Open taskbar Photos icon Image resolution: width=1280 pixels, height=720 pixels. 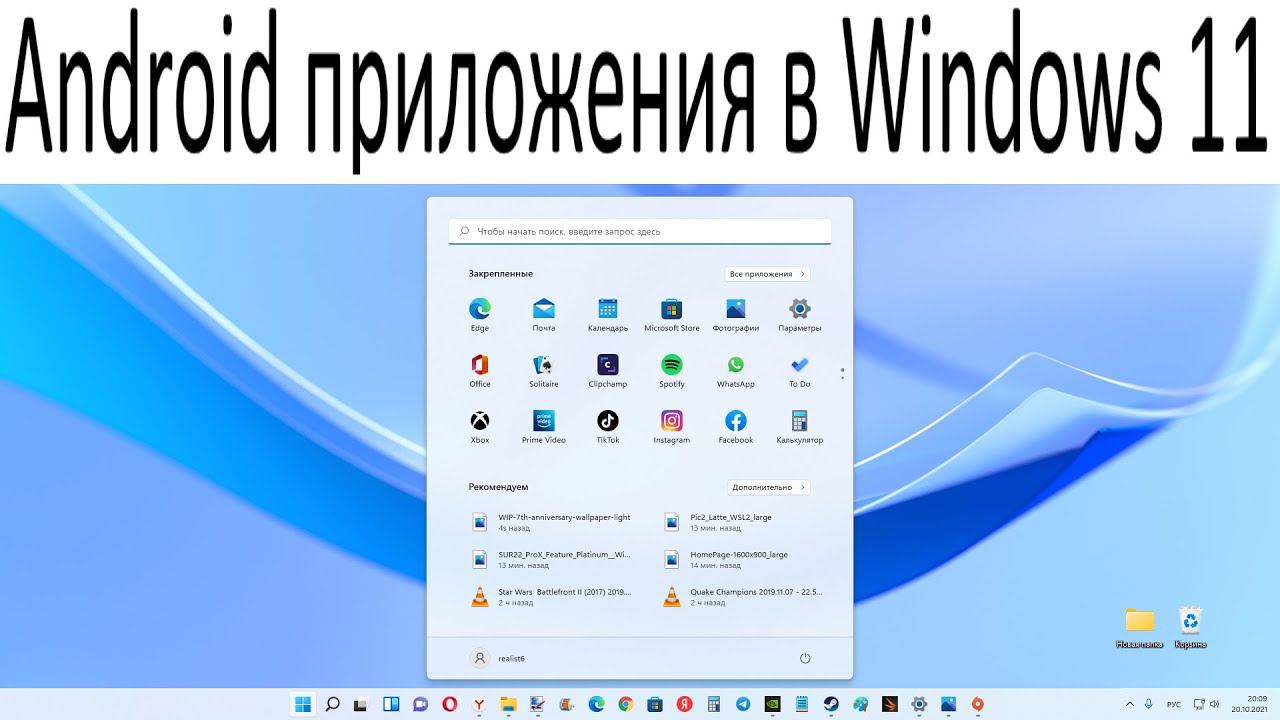coord(948,704)
